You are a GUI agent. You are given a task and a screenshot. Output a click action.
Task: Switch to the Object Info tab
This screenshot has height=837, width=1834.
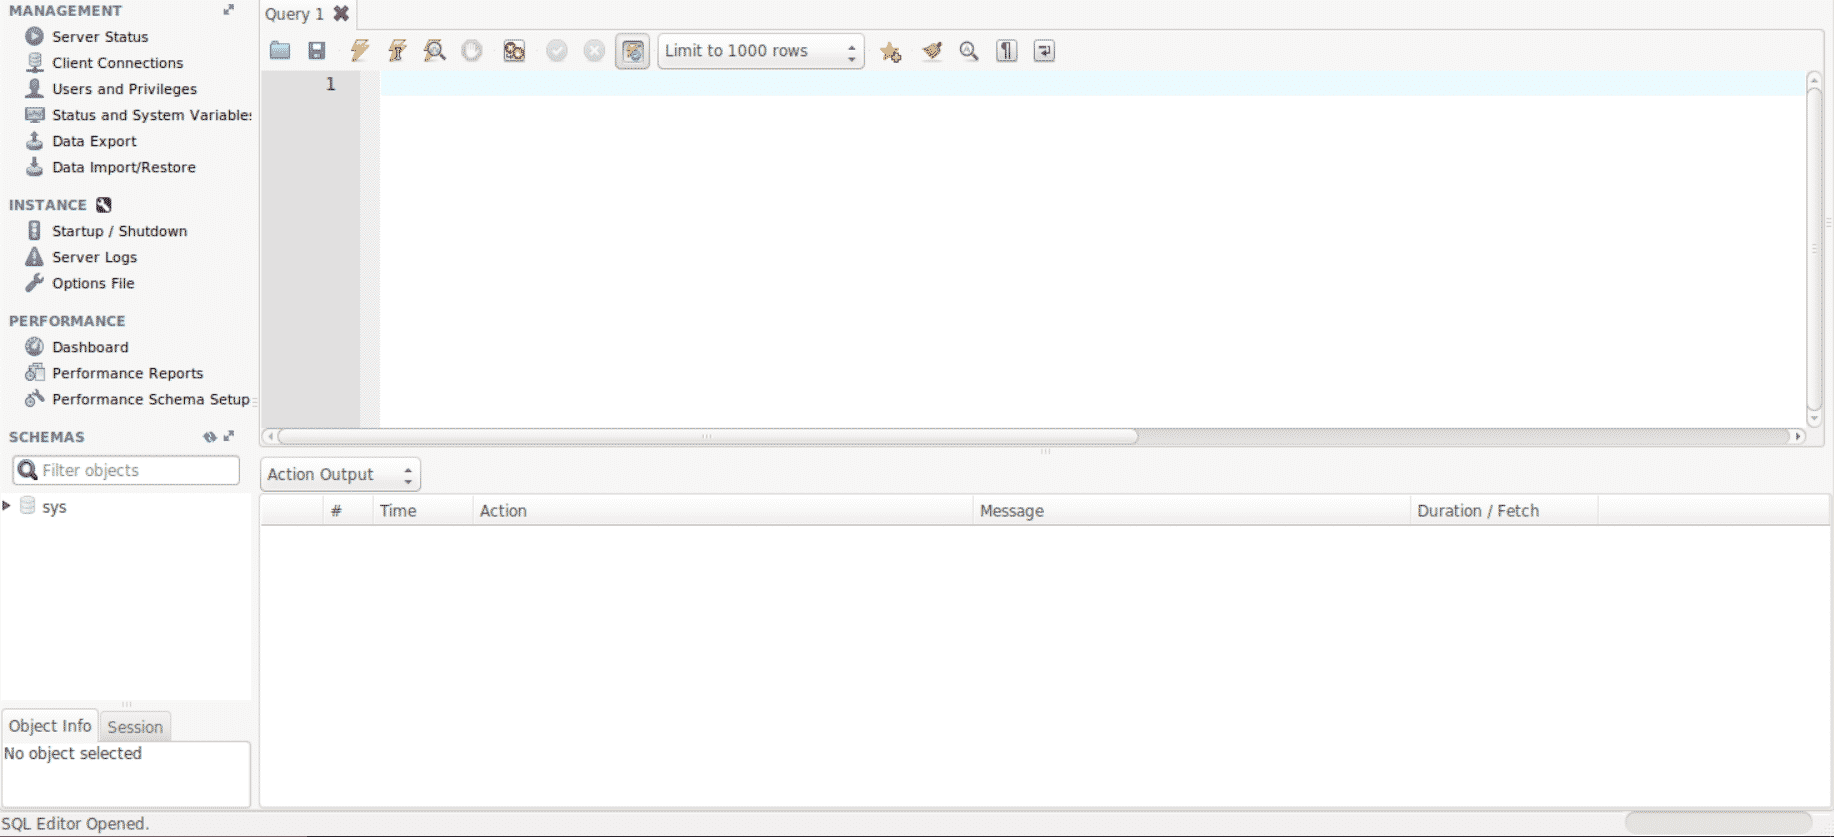pos(50,726)
